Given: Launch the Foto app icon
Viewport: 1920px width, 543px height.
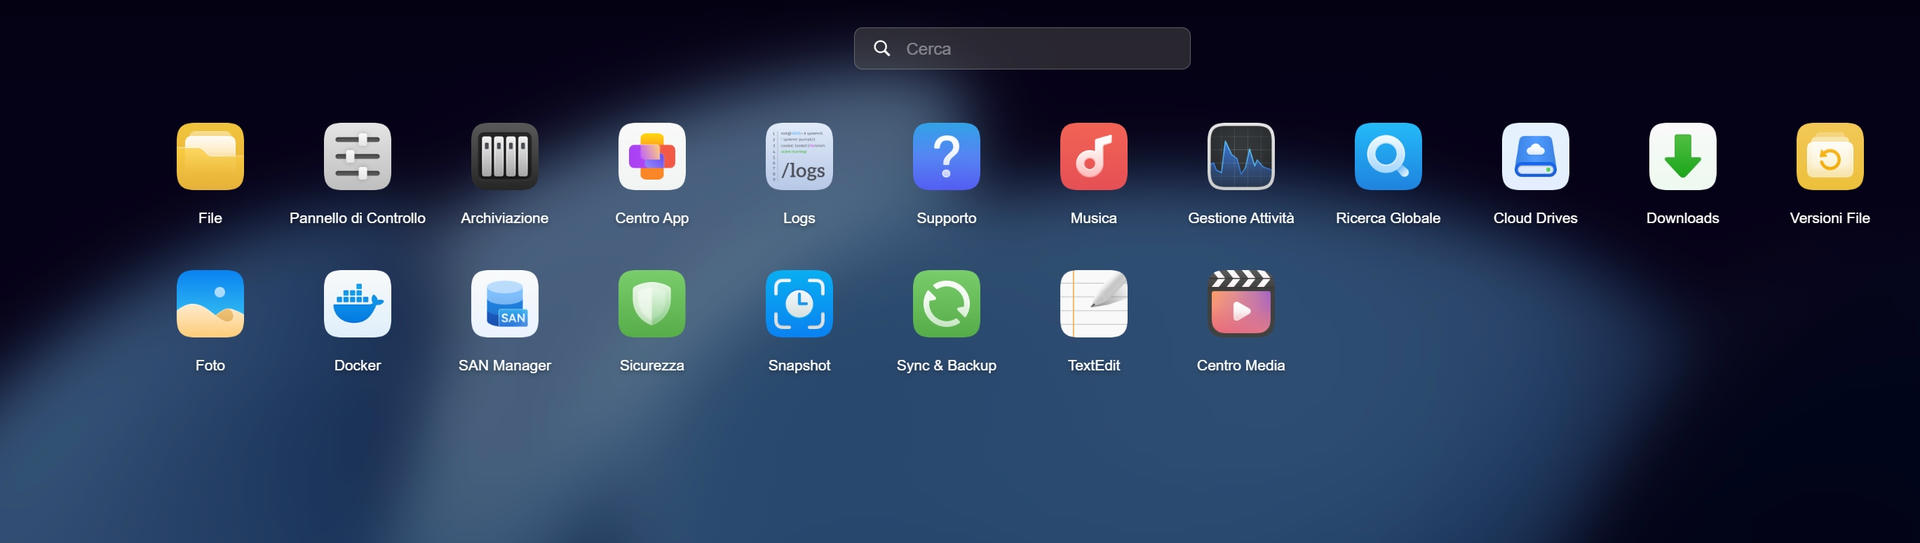Looking at the screenshot, I should tap(210, 304).
